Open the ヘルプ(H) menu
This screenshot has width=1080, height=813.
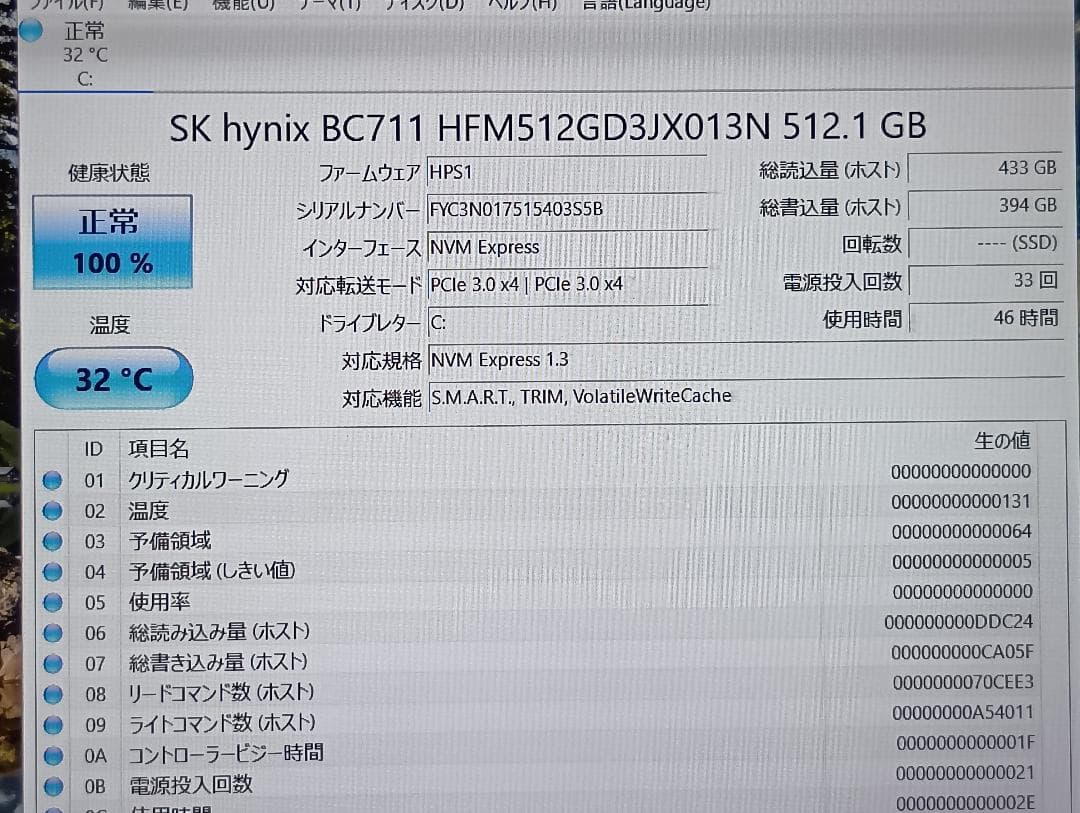521,5
